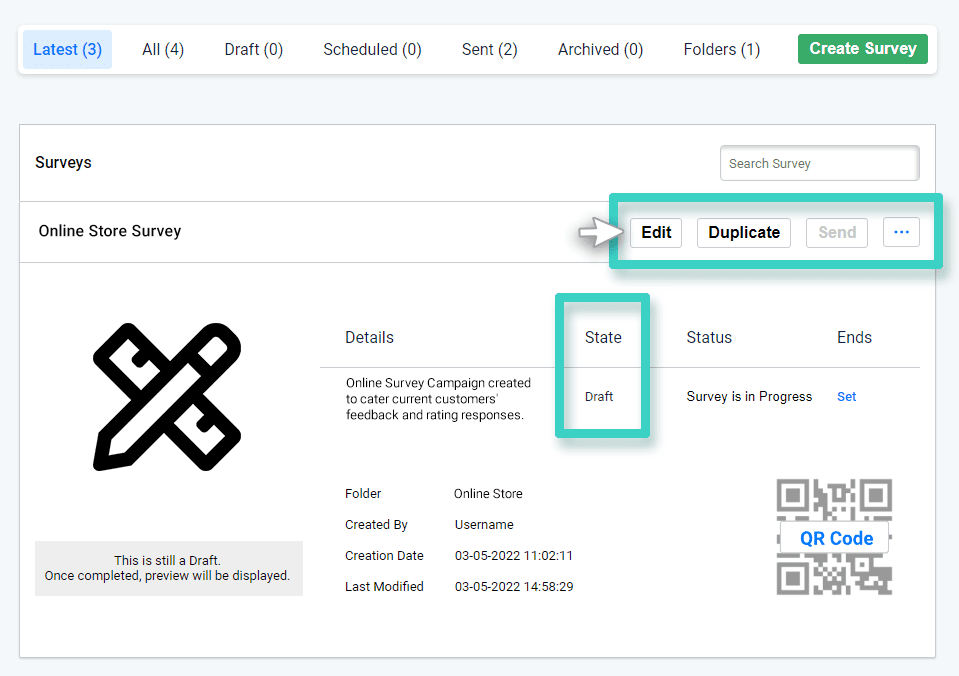The width and height of the screenshot is (959, 676).
Task: Open the Archived (0) tab
Action: [x=600, y=49]
